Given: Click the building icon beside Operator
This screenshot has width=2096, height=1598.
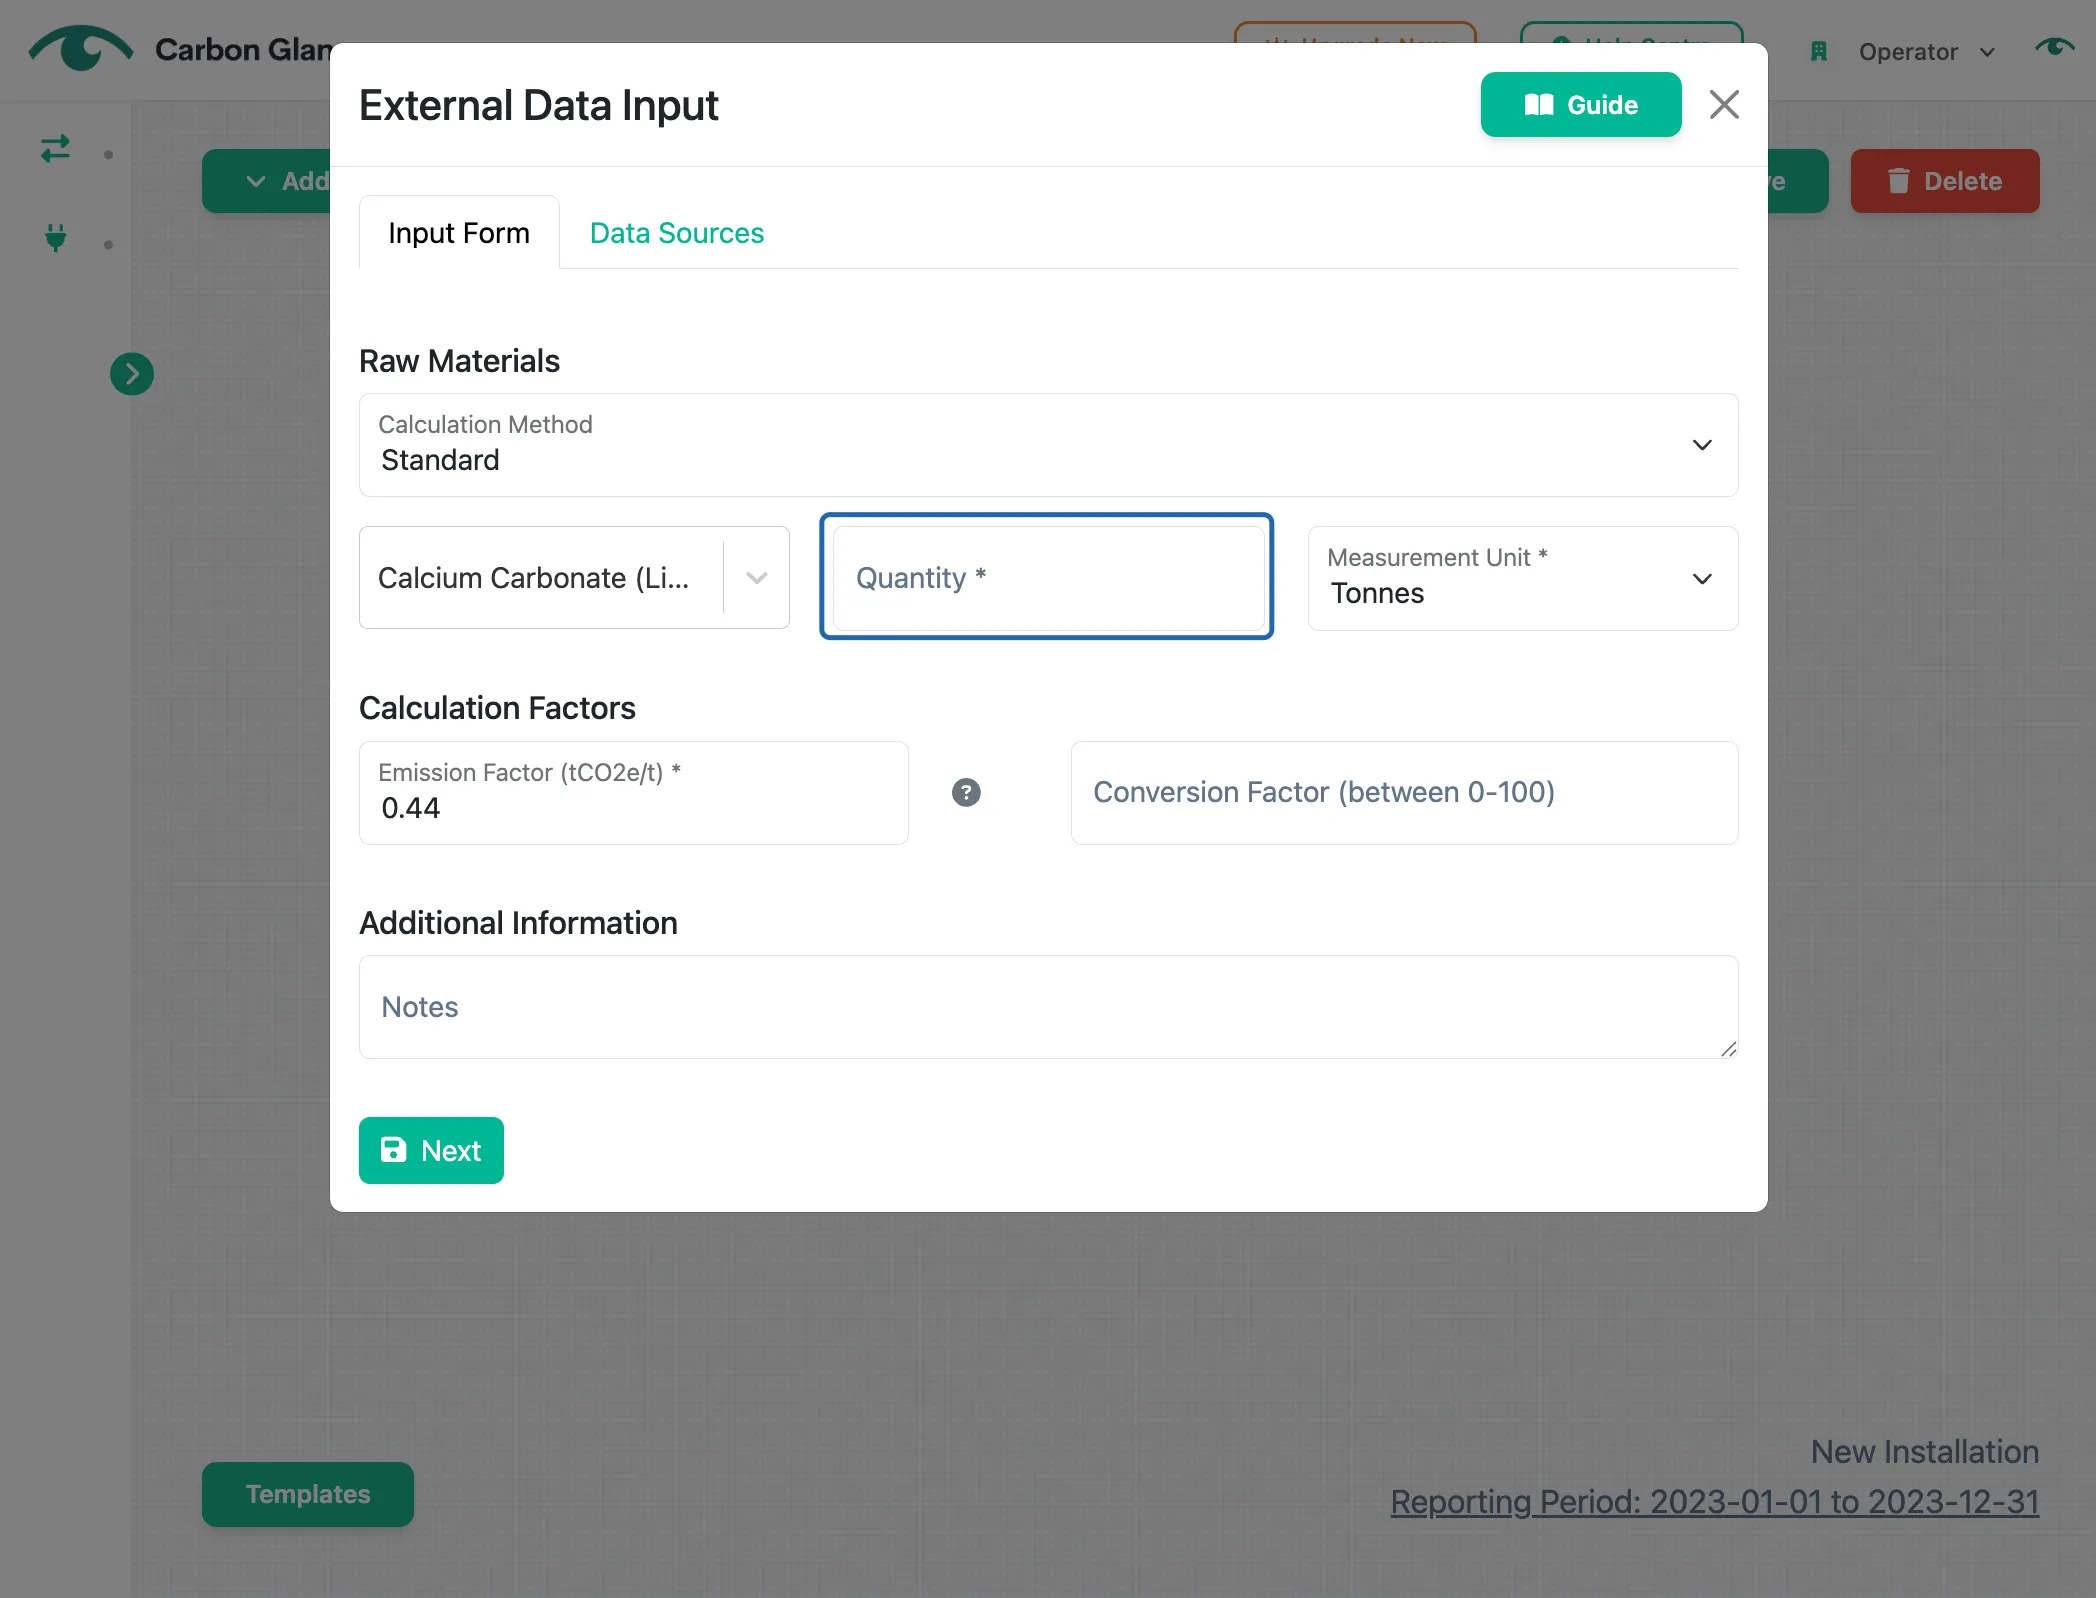Looking at the screenshot, I should [1819, 52].
